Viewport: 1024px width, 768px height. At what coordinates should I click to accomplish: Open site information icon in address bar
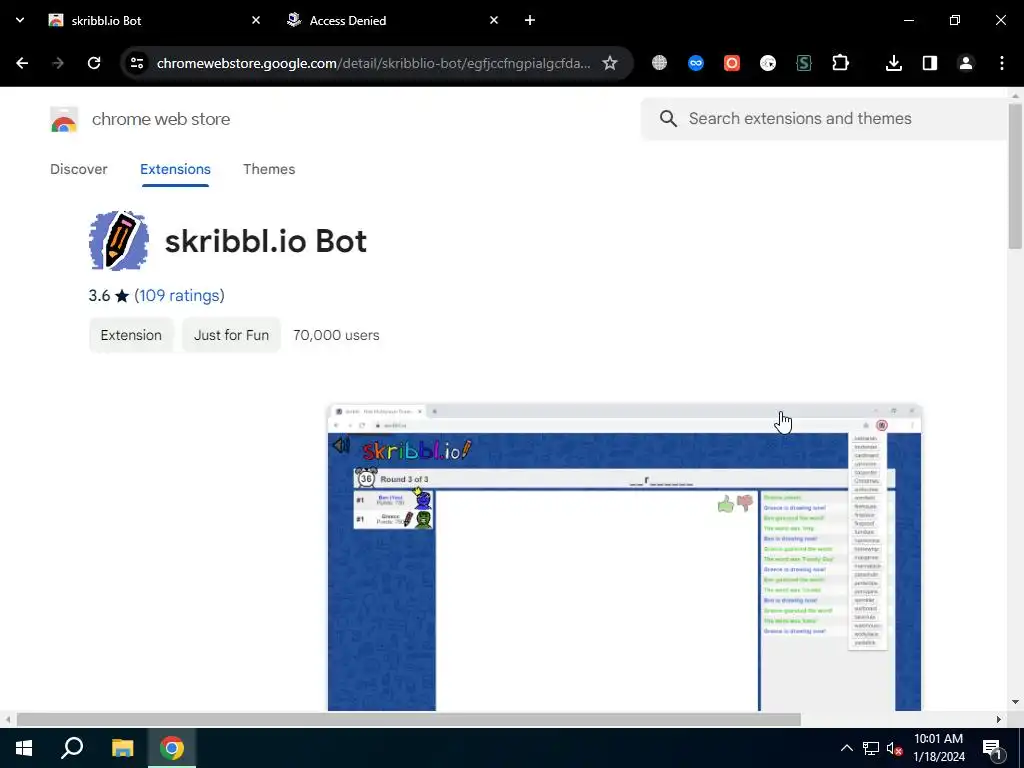(x=137, y=63)
